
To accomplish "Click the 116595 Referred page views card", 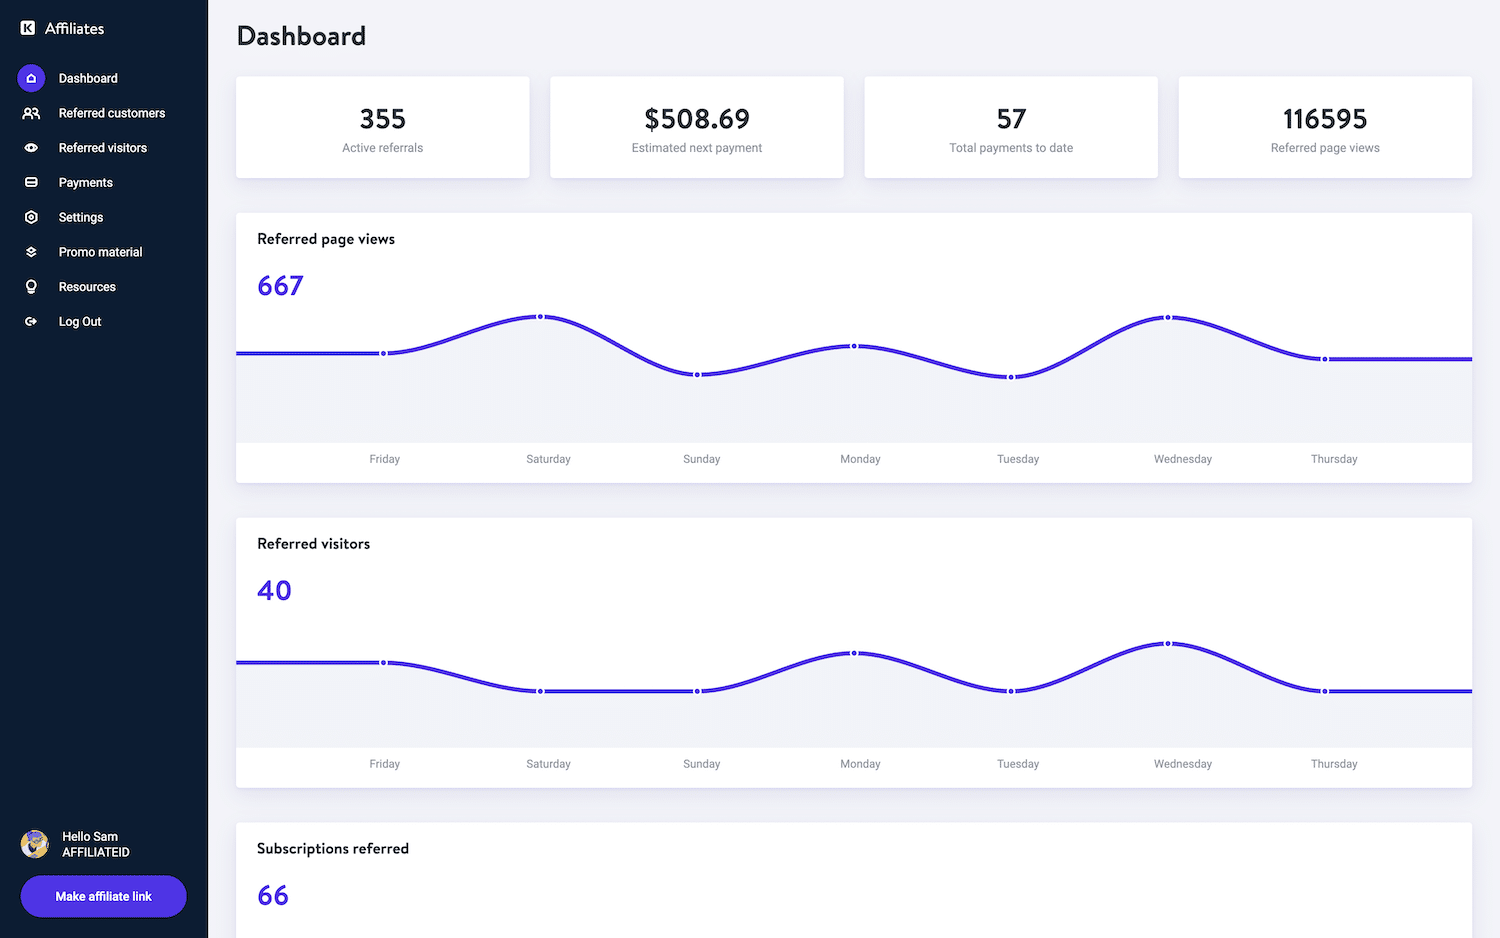I will click(x=1324, y=127).
